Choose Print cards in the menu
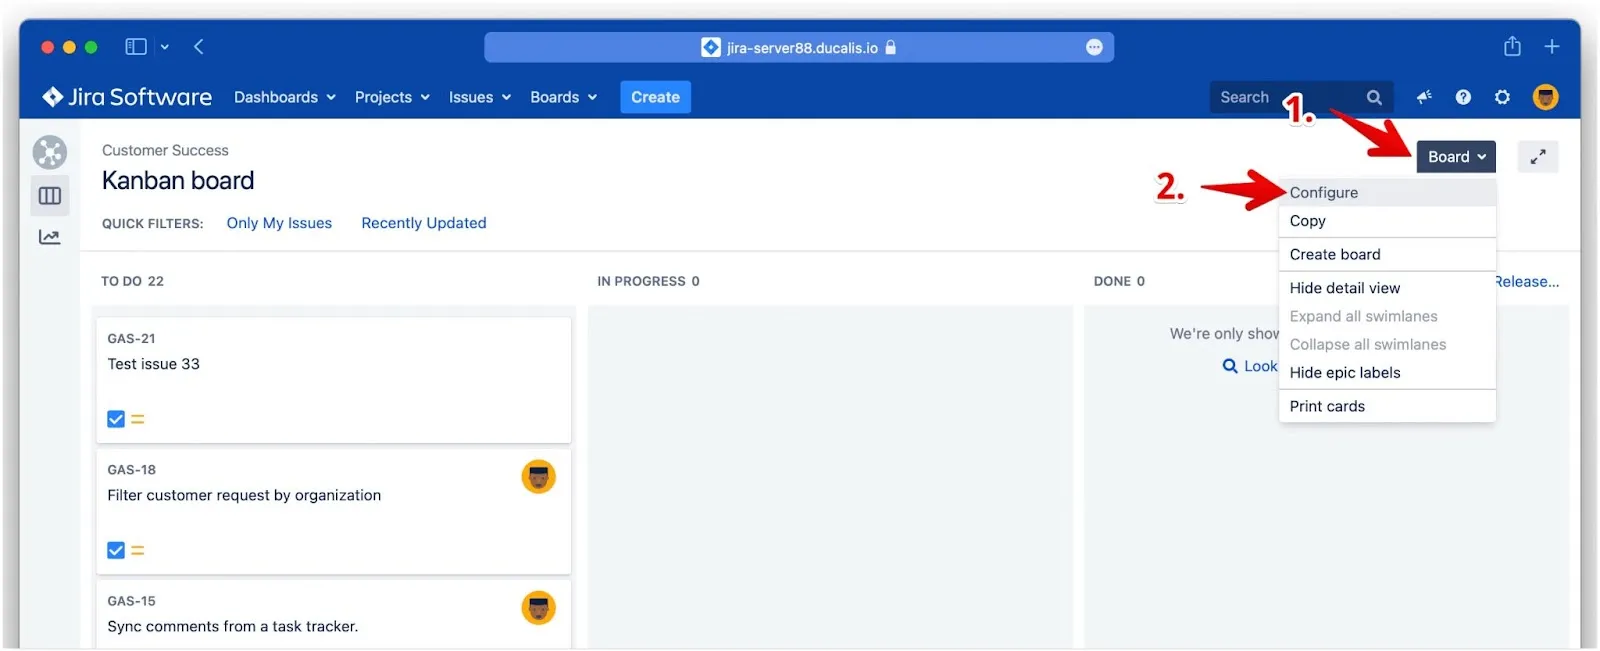The height and width of the screenshot is (651, 1600). click(x=1327, y=406)
